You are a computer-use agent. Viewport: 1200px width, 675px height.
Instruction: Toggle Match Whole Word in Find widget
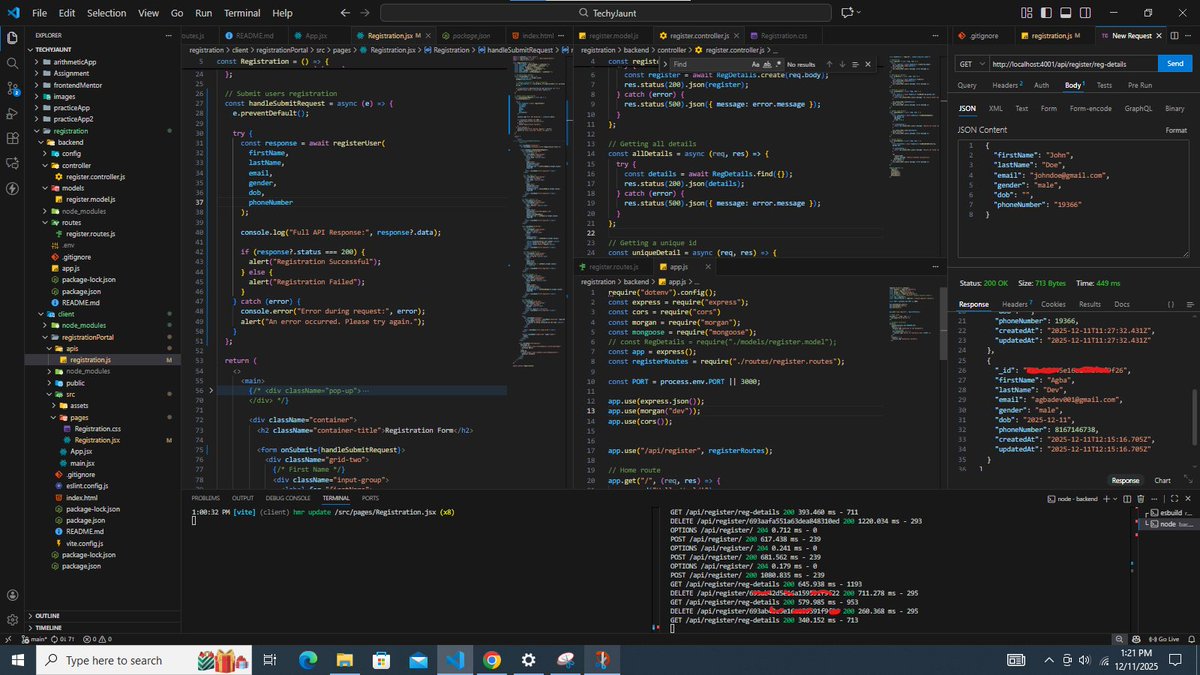click(767, 64)
